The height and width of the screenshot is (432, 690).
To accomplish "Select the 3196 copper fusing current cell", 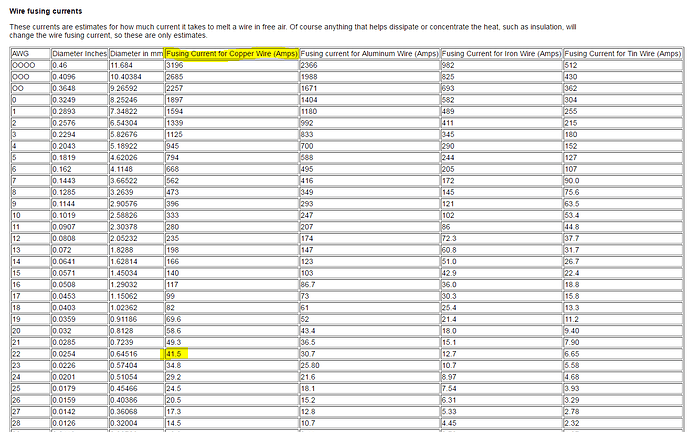I will tap(176, 64).
